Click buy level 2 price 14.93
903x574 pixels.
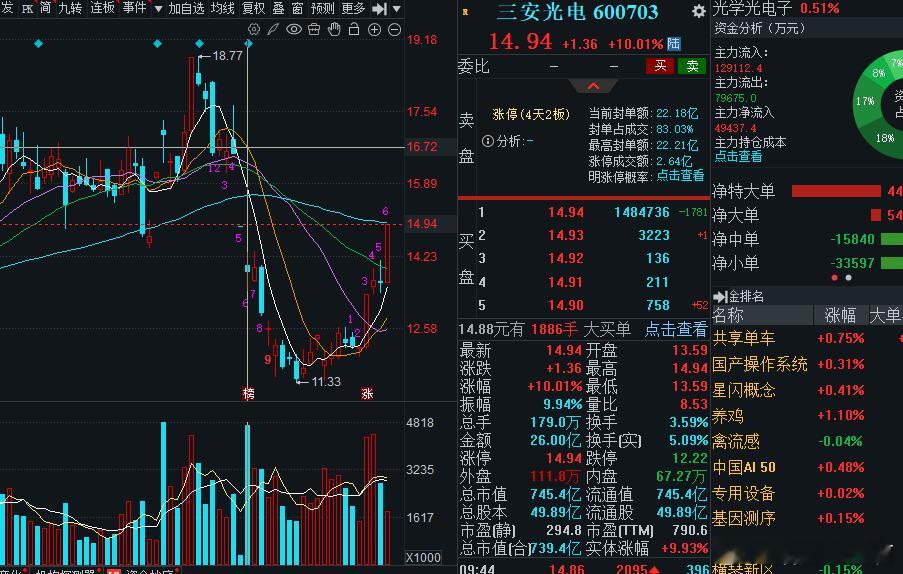566,235
